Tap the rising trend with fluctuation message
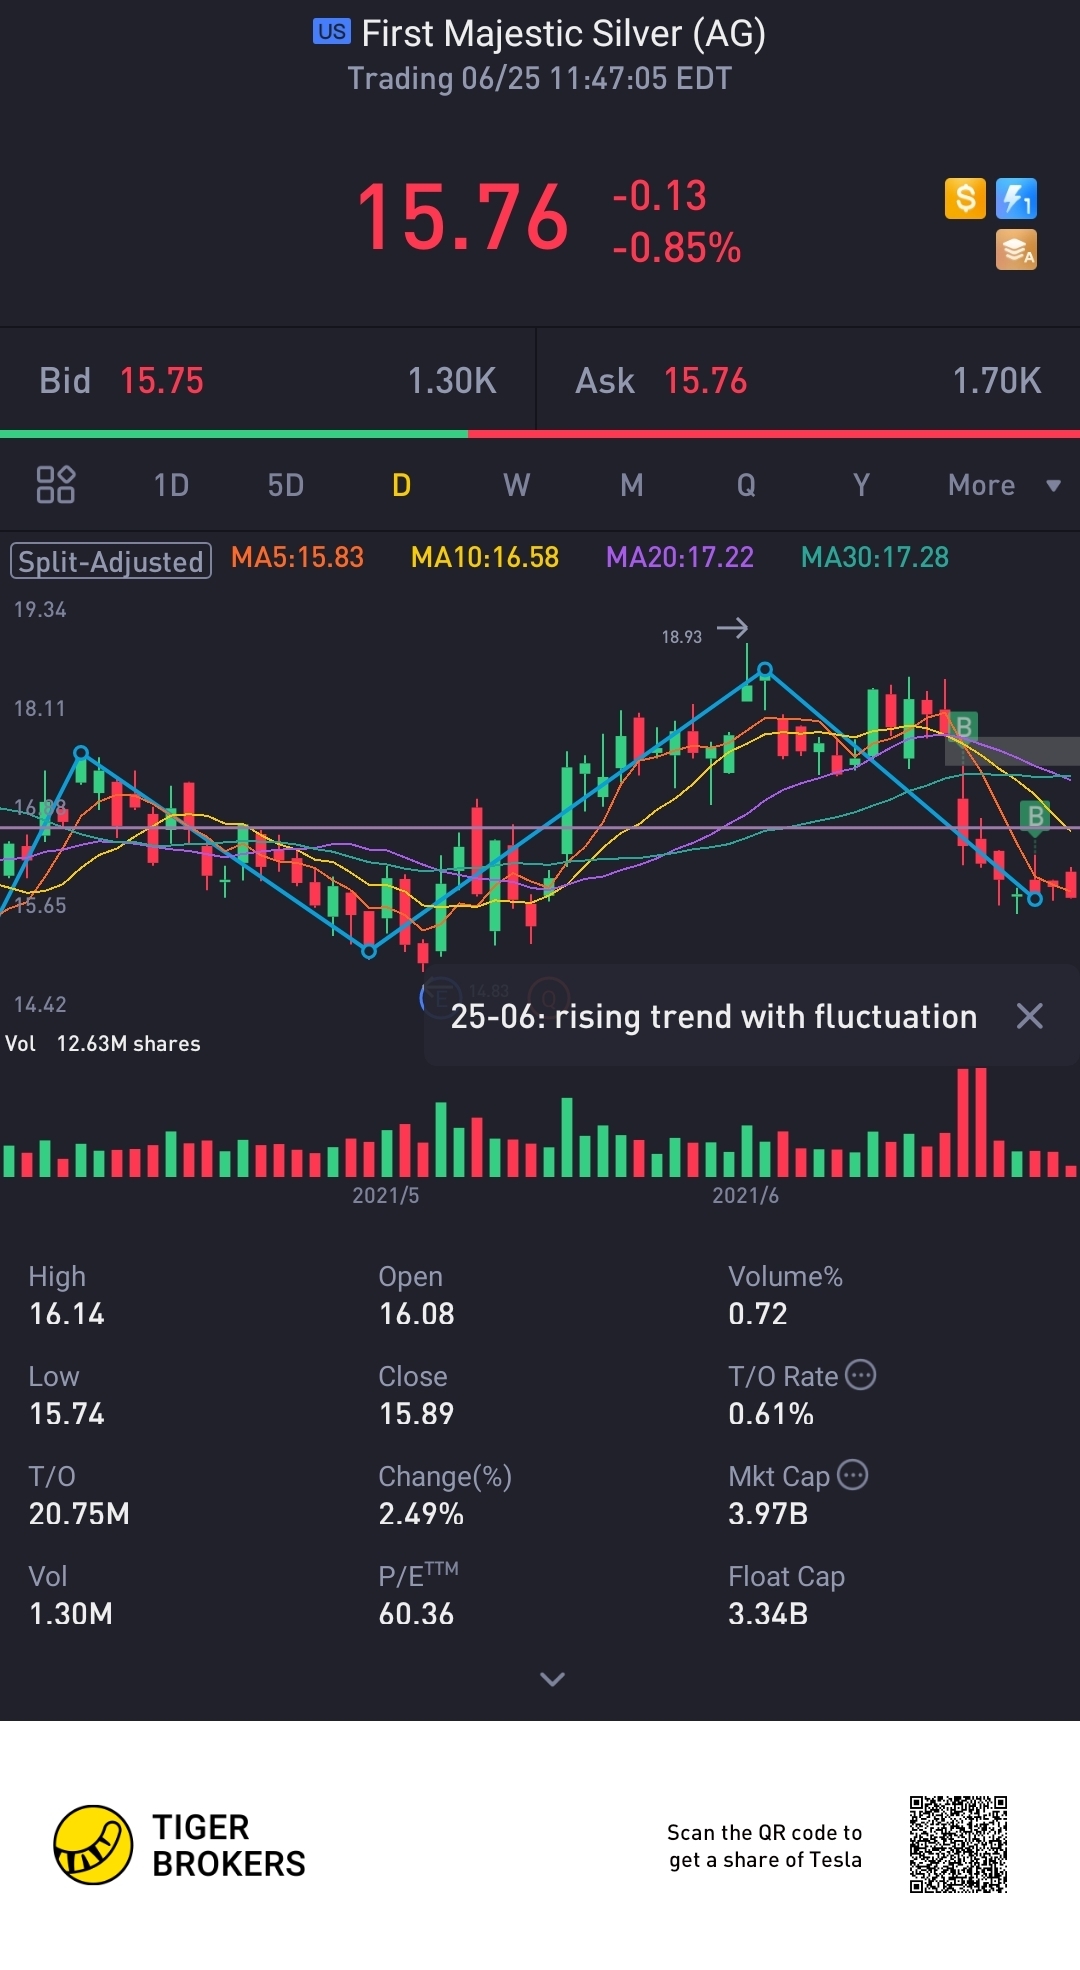This screenshot has width=1080, height=1970. (714, 1016)
